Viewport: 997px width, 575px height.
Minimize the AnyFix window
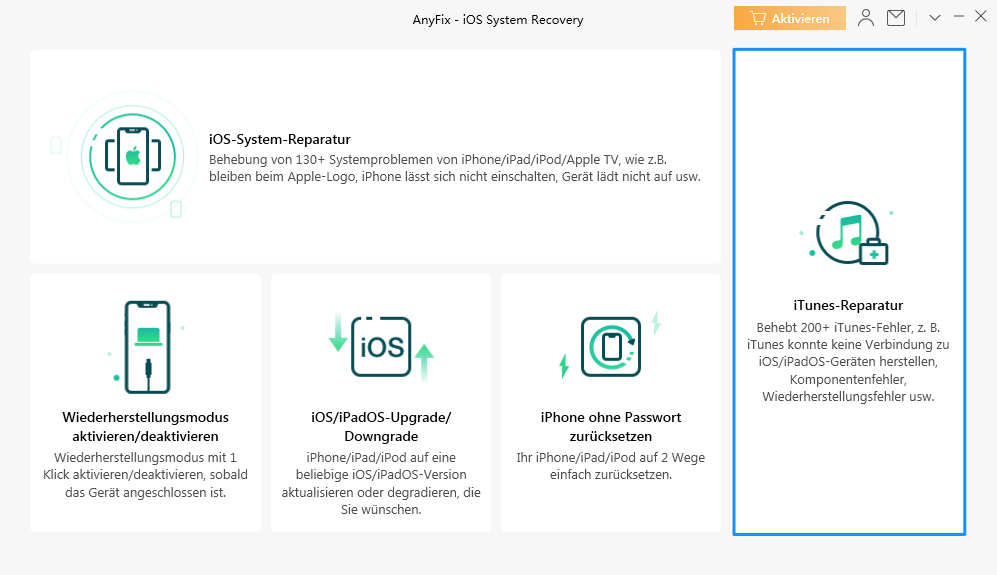(x=959, y=17)
